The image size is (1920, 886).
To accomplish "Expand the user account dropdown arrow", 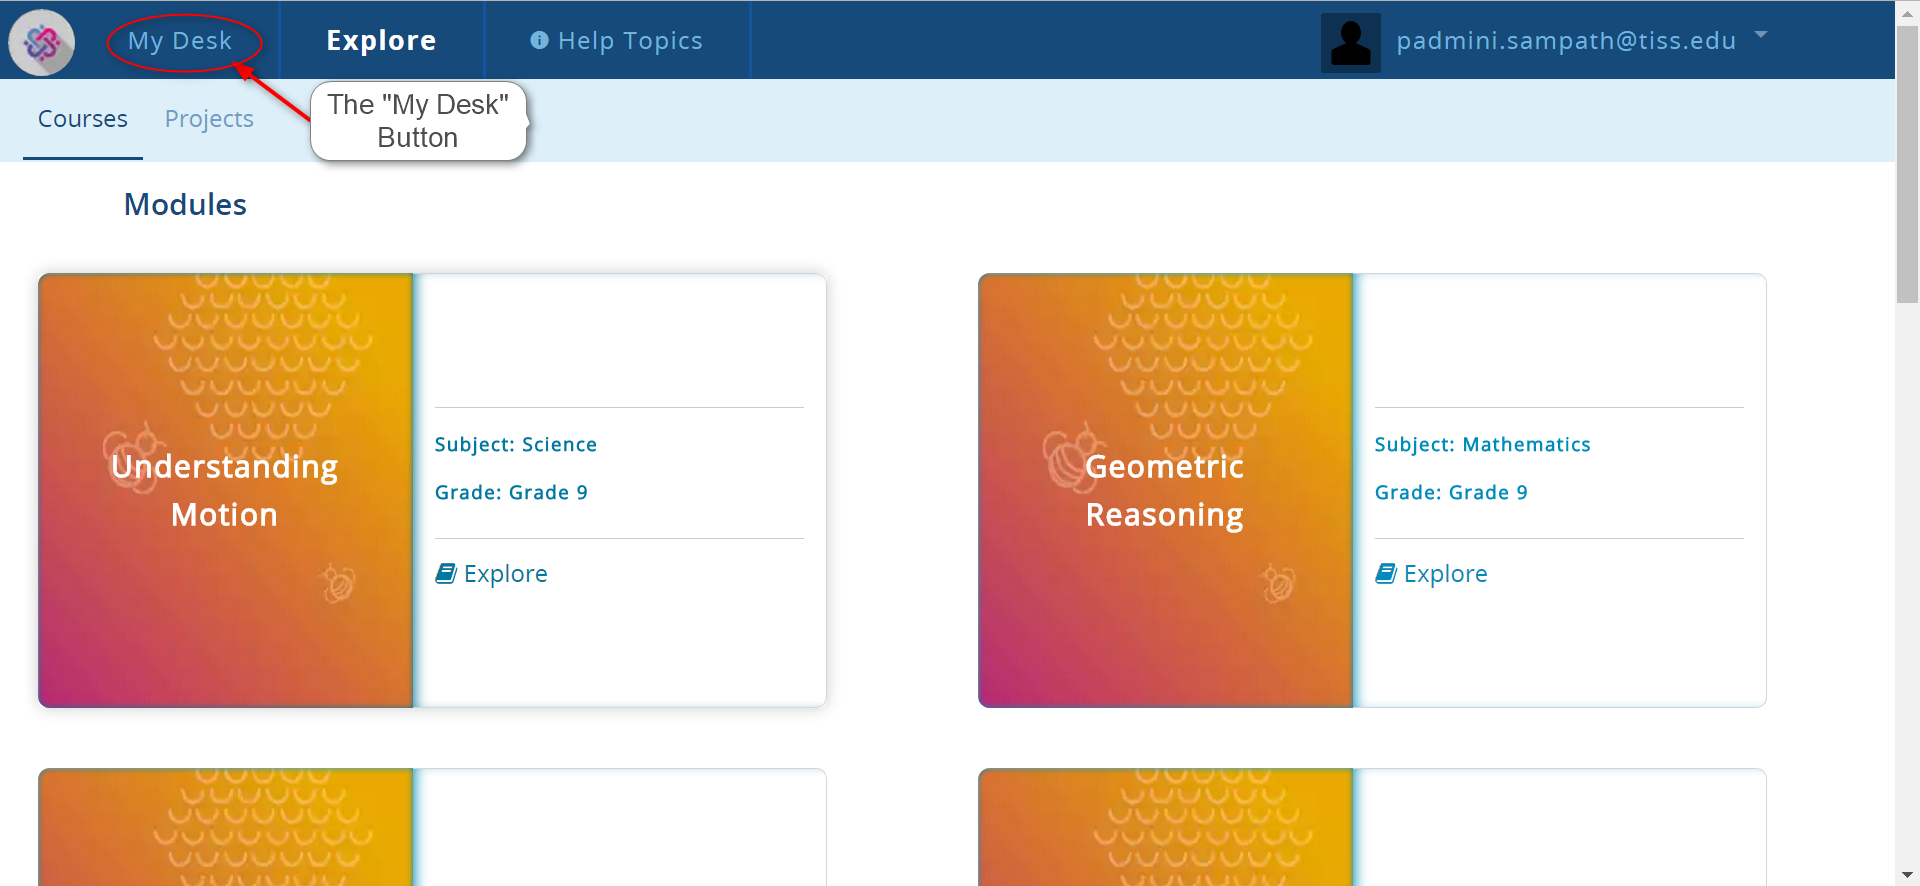I will [1761, 35].
